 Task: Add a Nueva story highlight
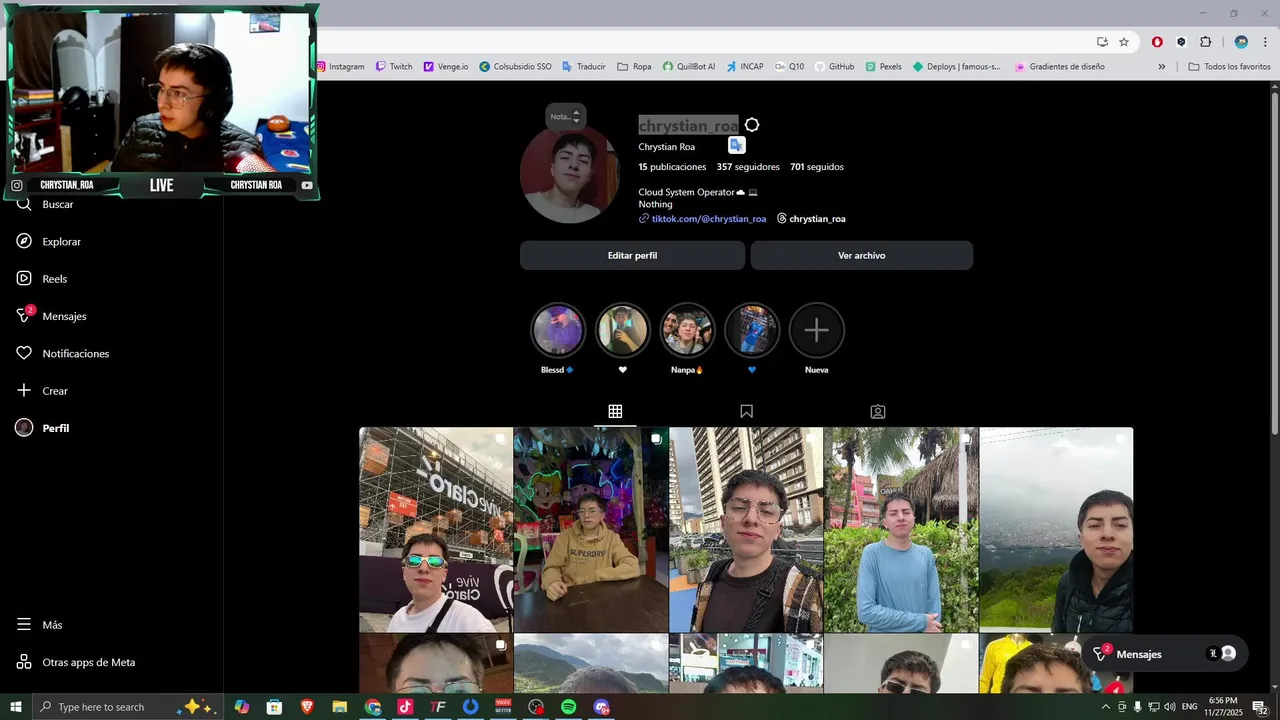pyautogui.click(x=817, y=330)
